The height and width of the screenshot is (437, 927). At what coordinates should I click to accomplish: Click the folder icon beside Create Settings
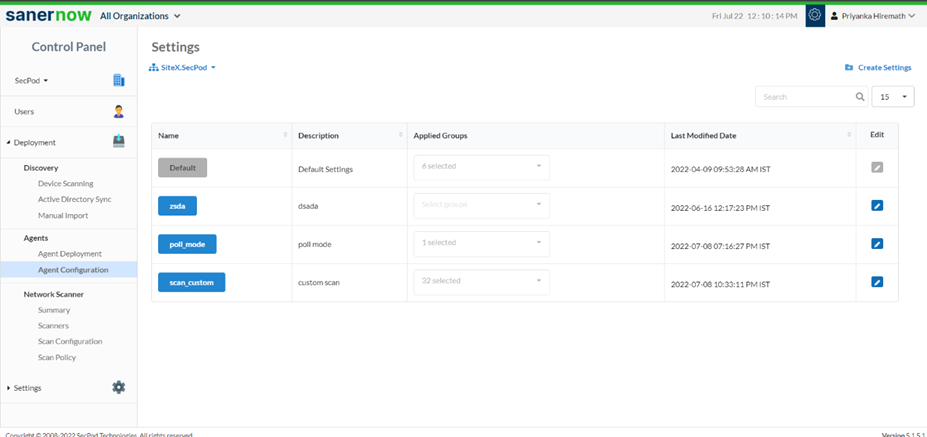click(x=849, y=67)
